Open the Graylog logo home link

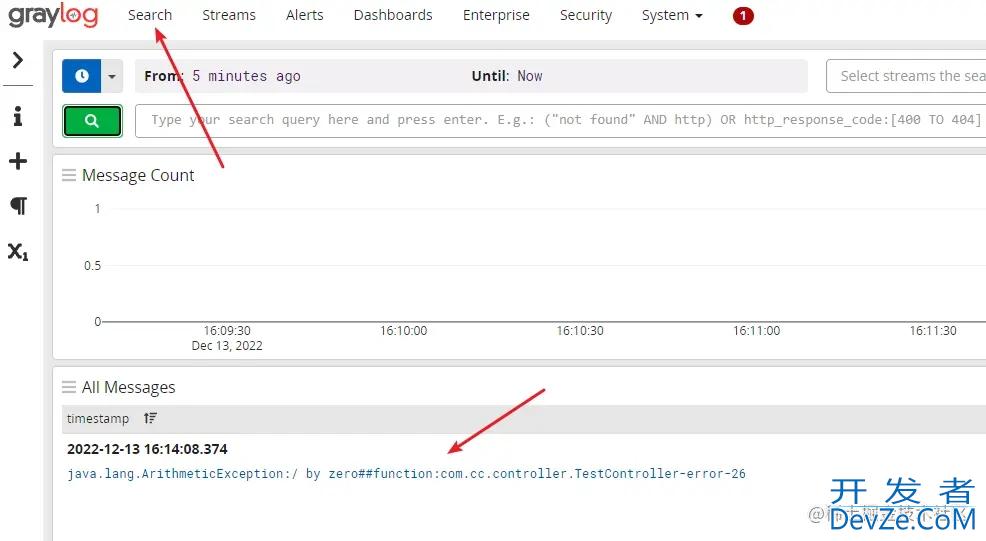[53, 15]
